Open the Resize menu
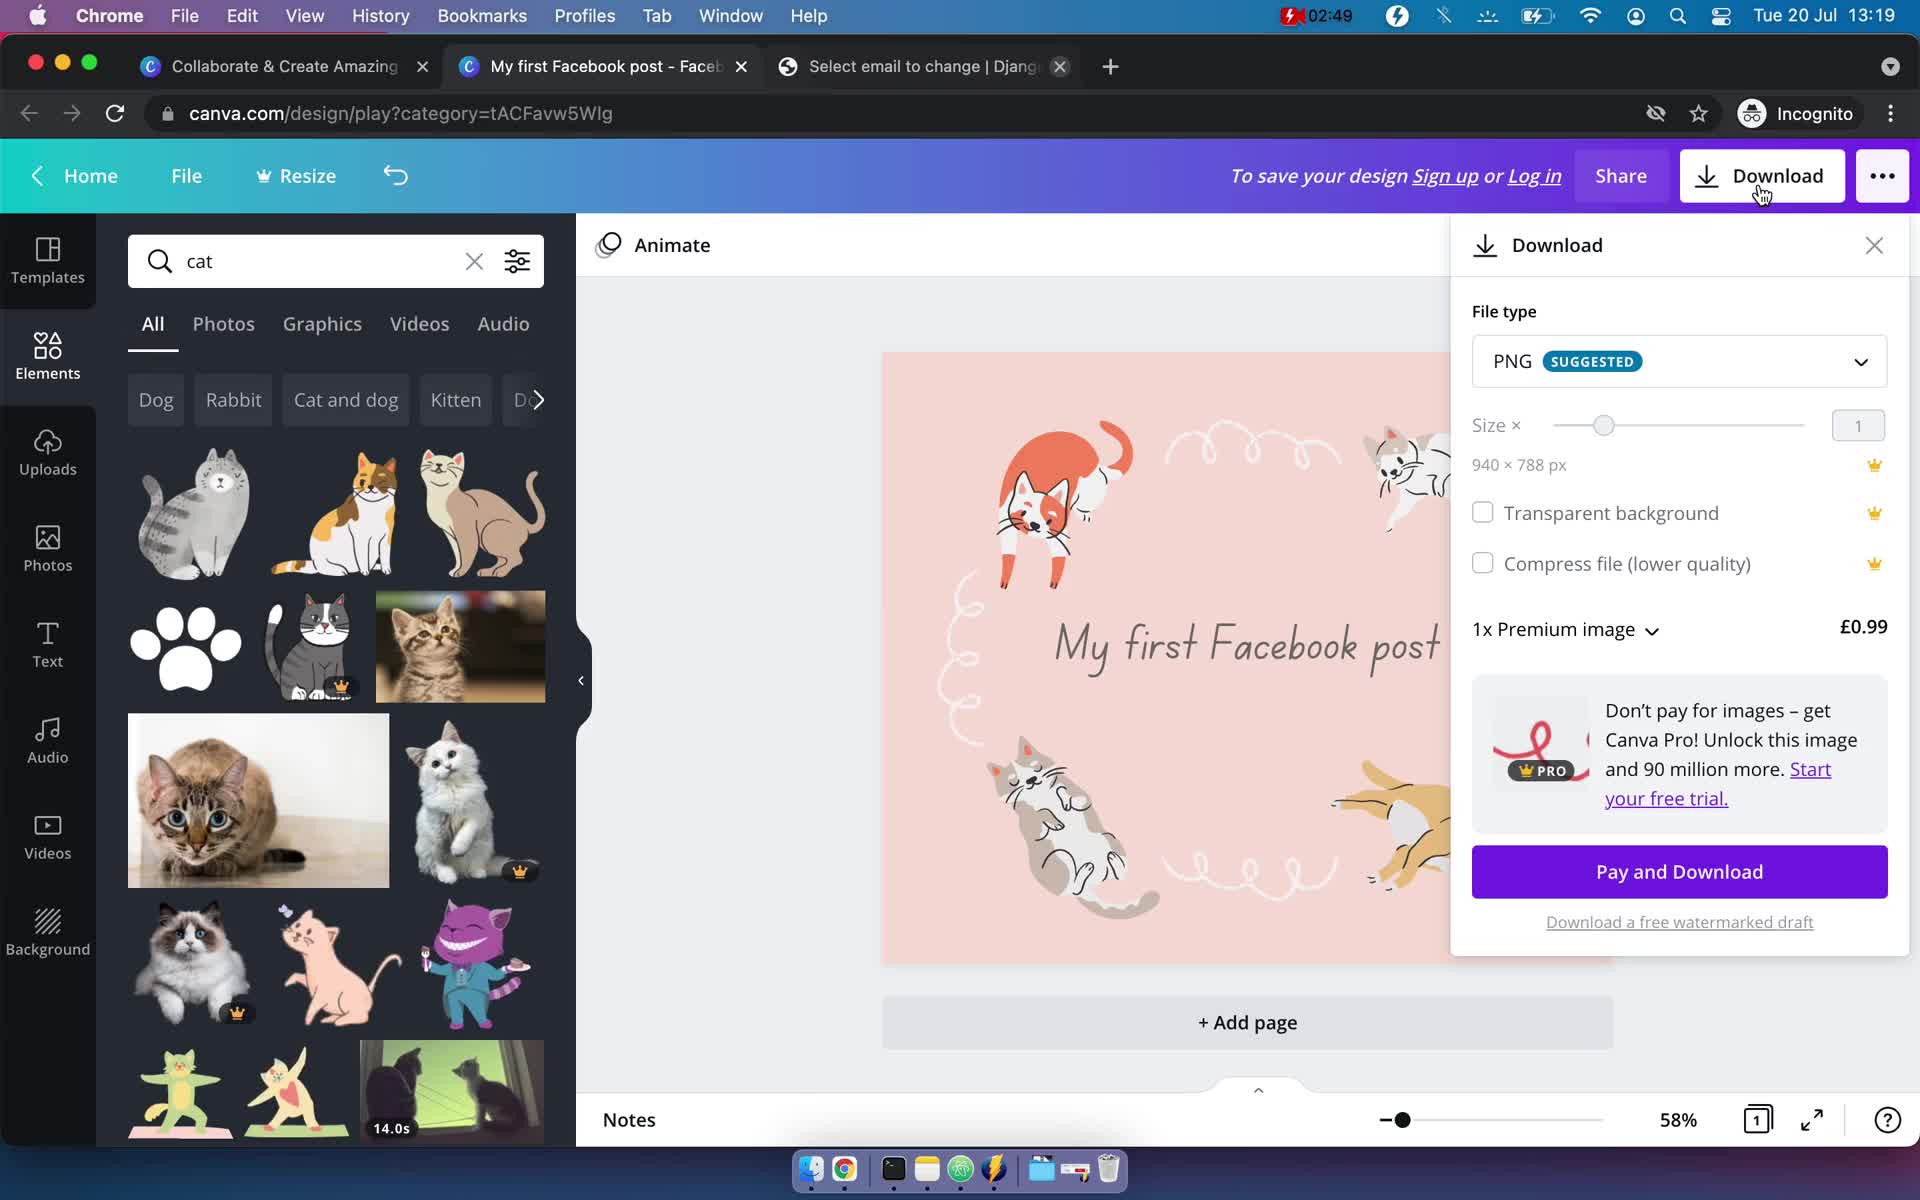The width and height of the screenshot is (1920, 1200). [x=295, y=176]
